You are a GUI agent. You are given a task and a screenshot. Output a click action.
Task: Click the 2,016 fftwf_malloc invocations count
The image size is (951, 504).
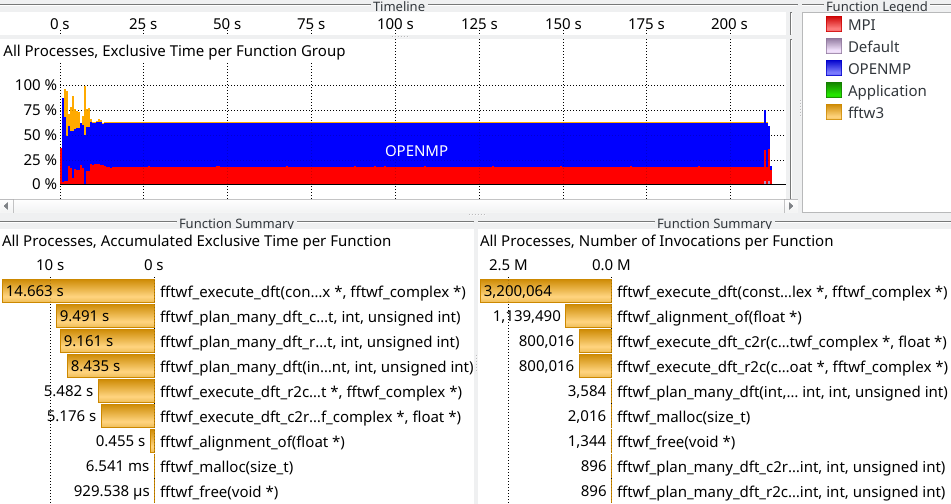[586, 416]
